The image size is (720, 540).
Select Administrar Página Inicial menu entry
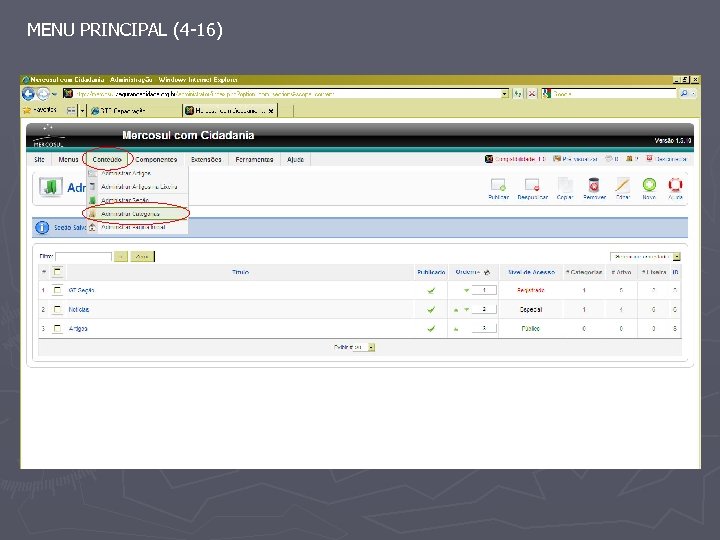coord(137,227)
